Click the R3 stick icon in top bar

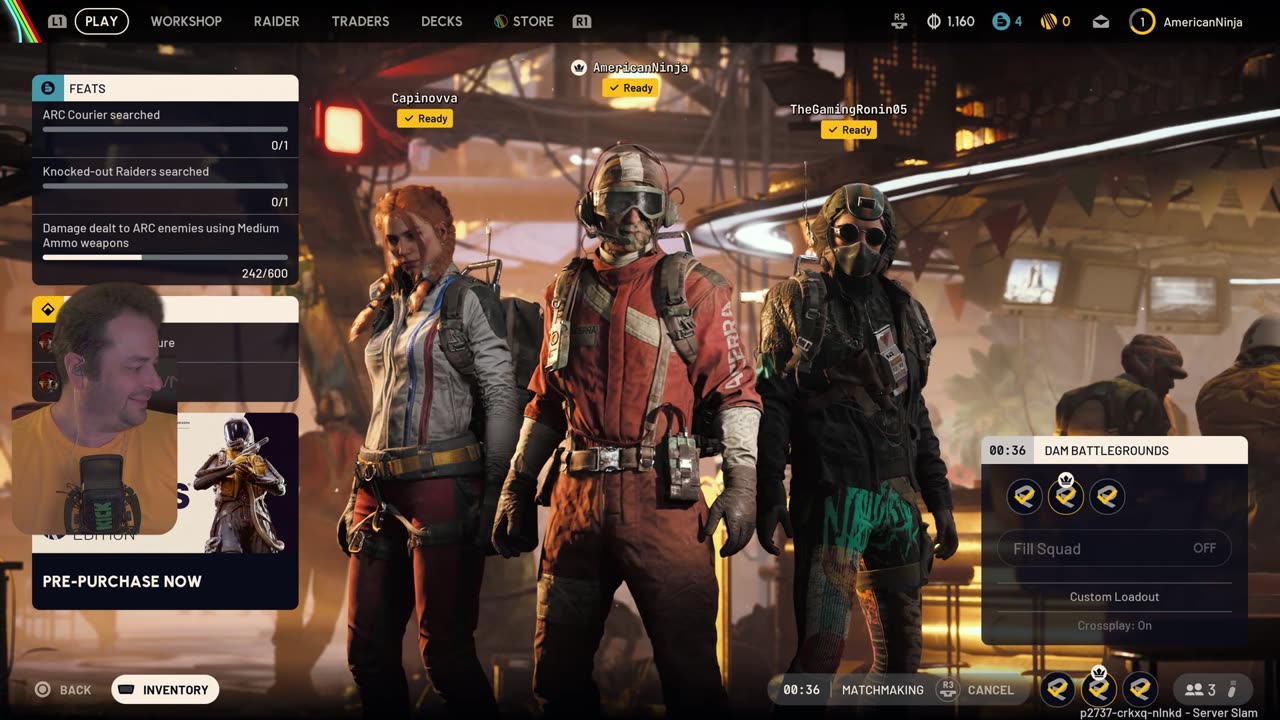[x=899, y=21]
